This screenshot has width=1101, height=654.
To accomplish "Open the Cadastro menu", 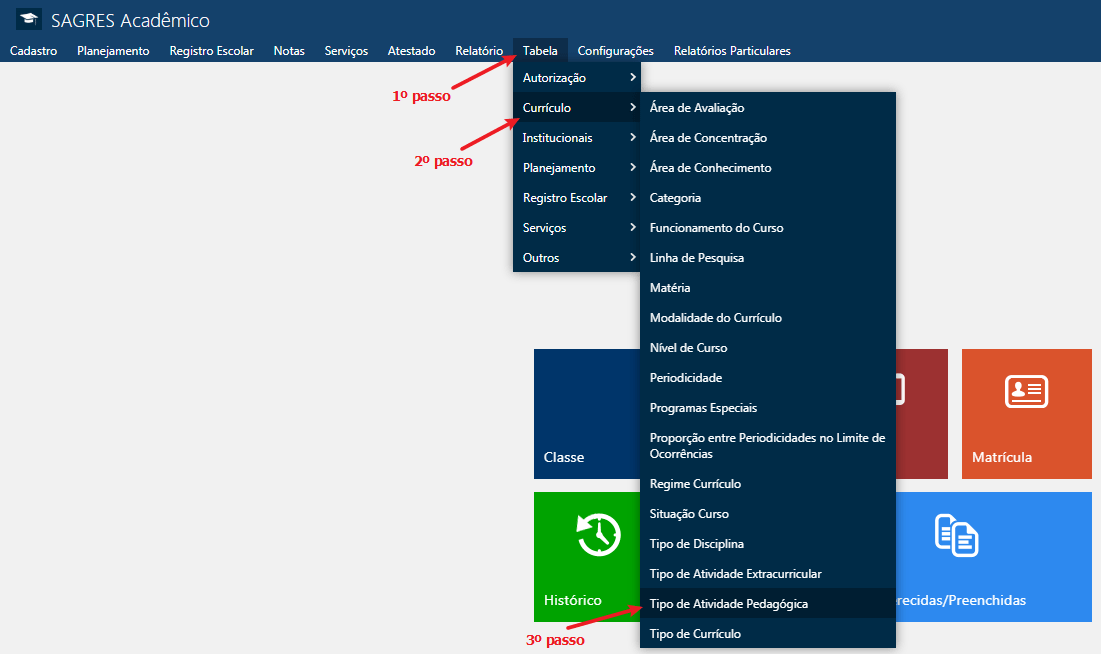I will click(33, 50).
